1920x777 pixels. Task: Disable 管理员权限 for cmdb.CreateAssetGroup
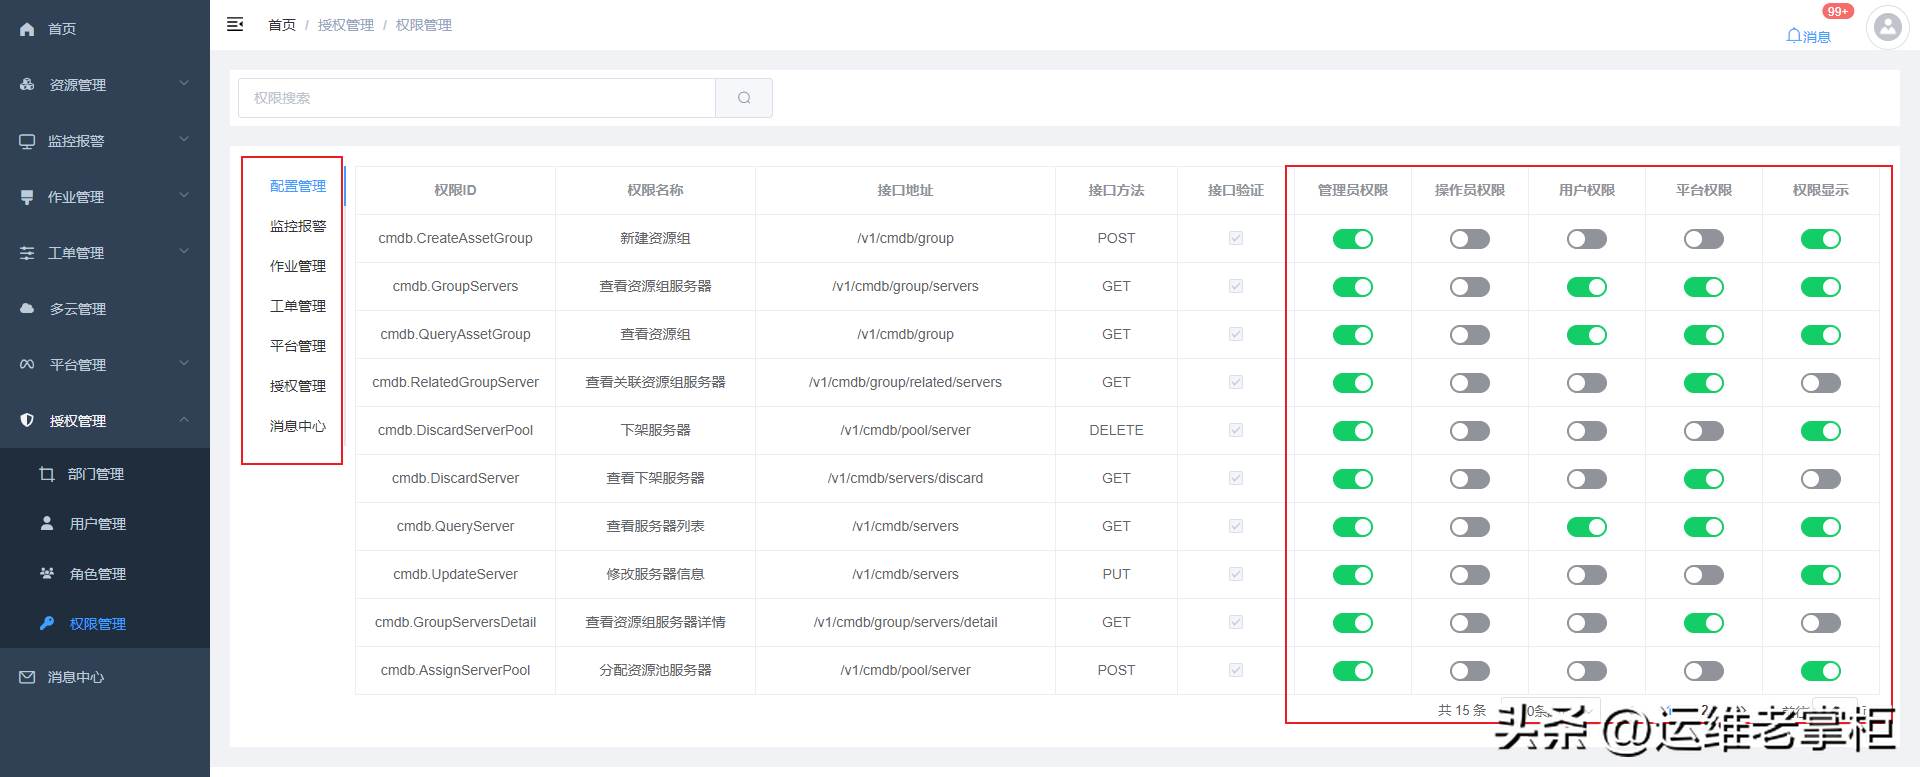coord(1352,239)
